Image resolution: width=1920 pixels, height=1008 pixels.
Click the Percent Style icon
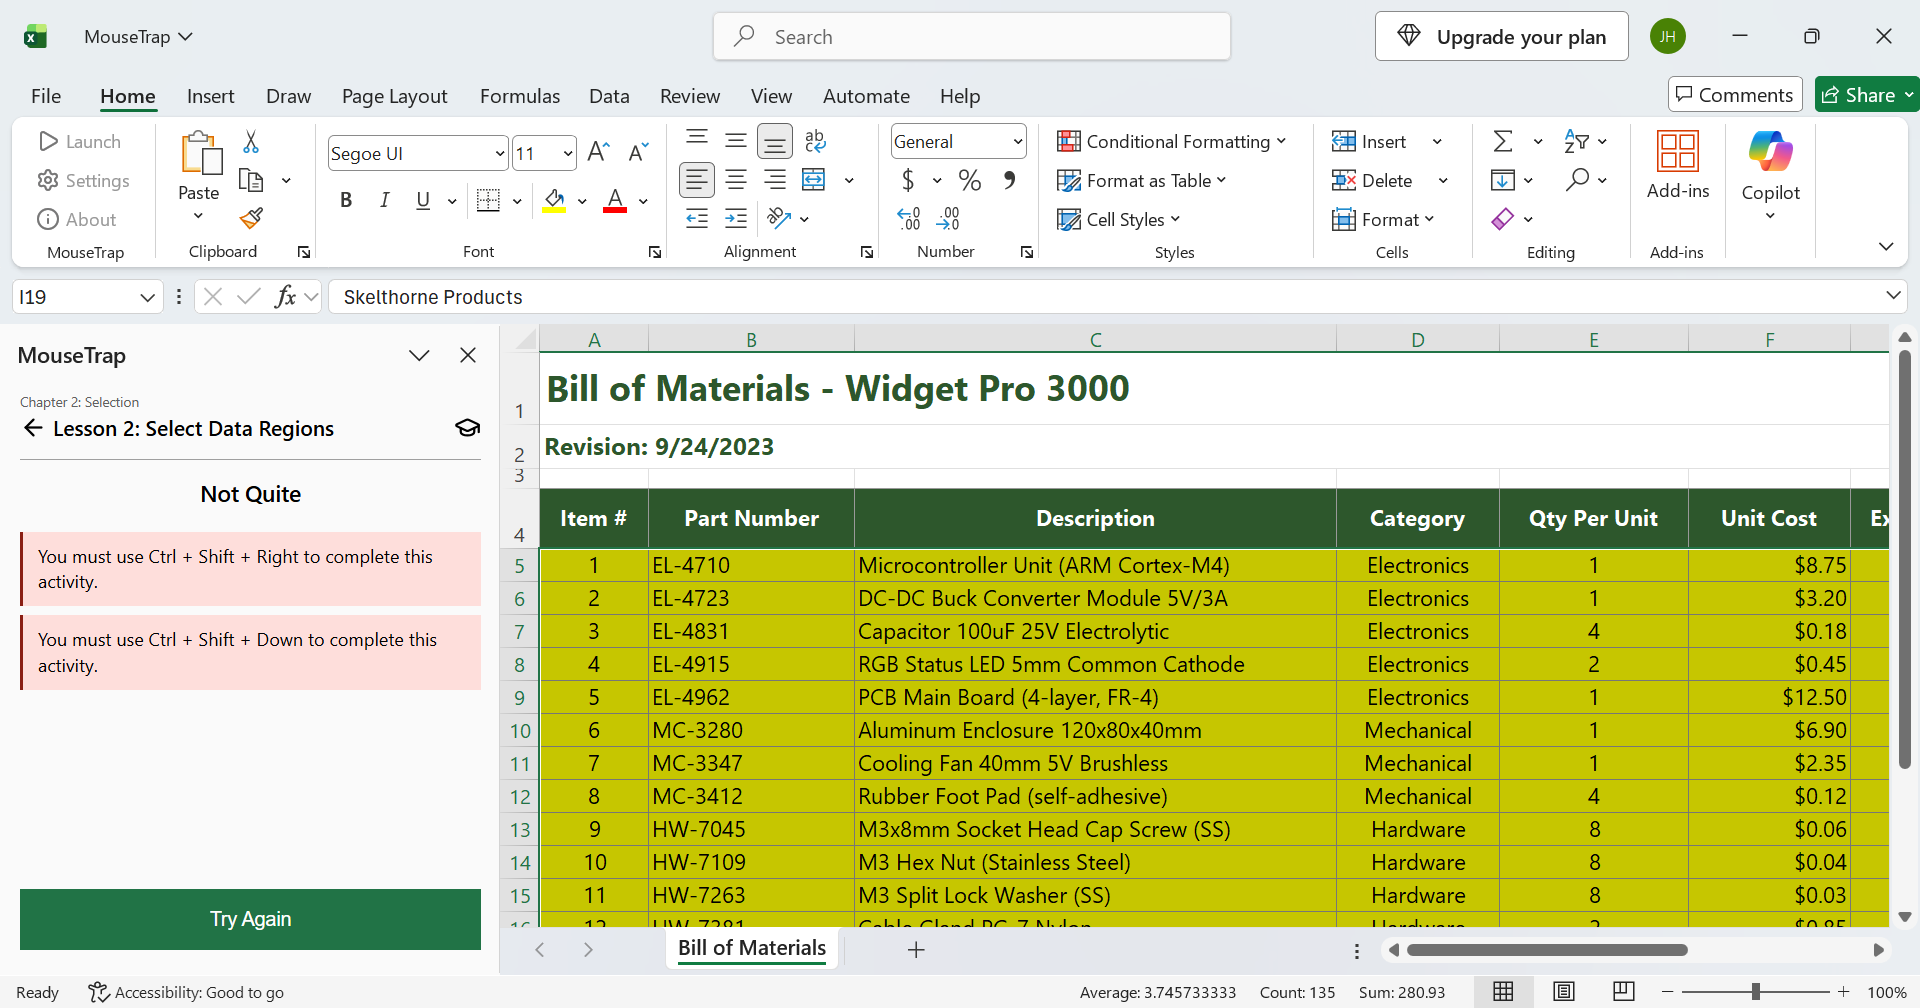[x=969, y=180]
